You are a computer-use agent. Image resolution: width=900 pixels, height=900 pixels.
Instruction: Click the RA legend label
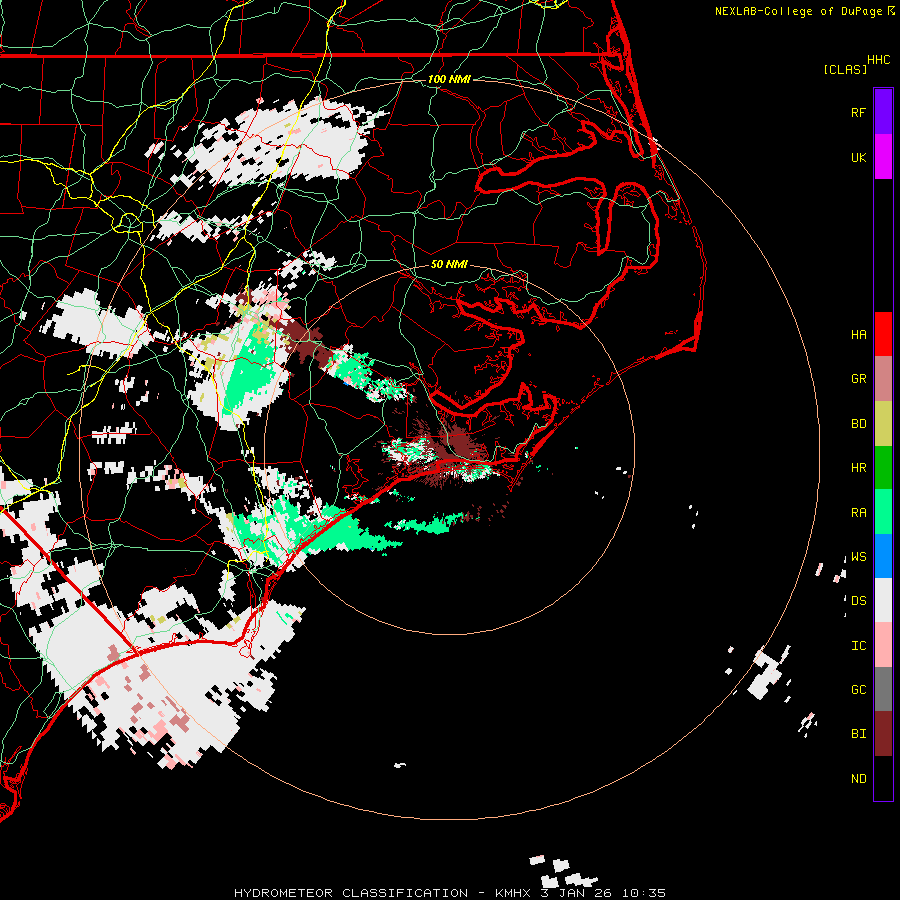[x=858, y=513]
